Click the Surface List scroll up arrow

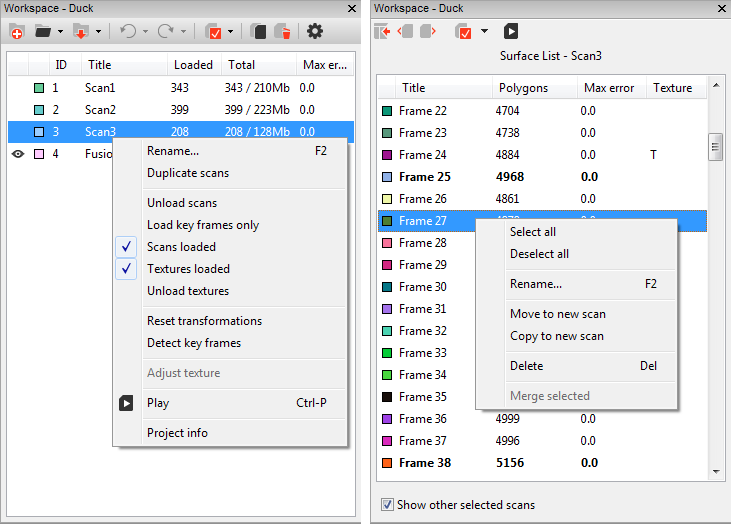pyautogui.click(x=716, y=85)
